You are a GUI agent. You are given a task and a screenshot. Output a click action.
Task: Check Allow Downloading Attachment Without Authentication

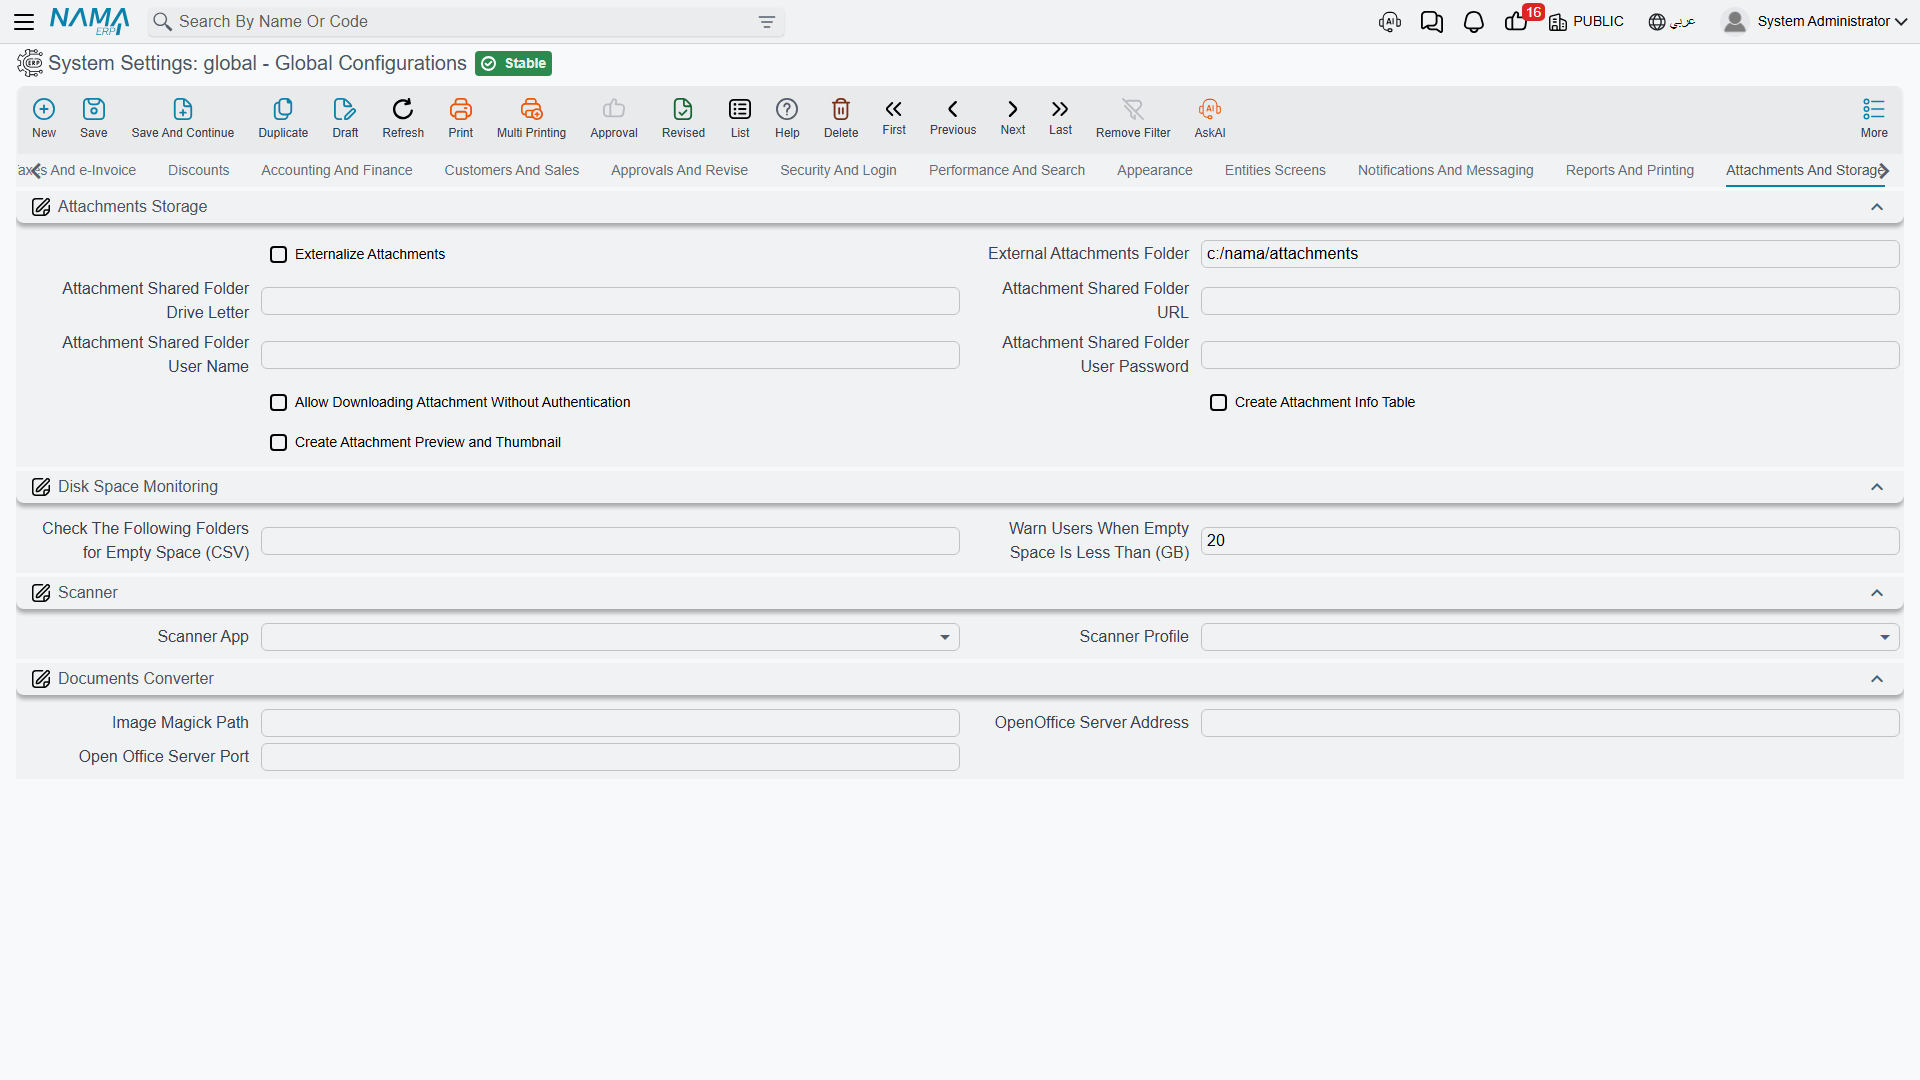click(x=279, y=403)
